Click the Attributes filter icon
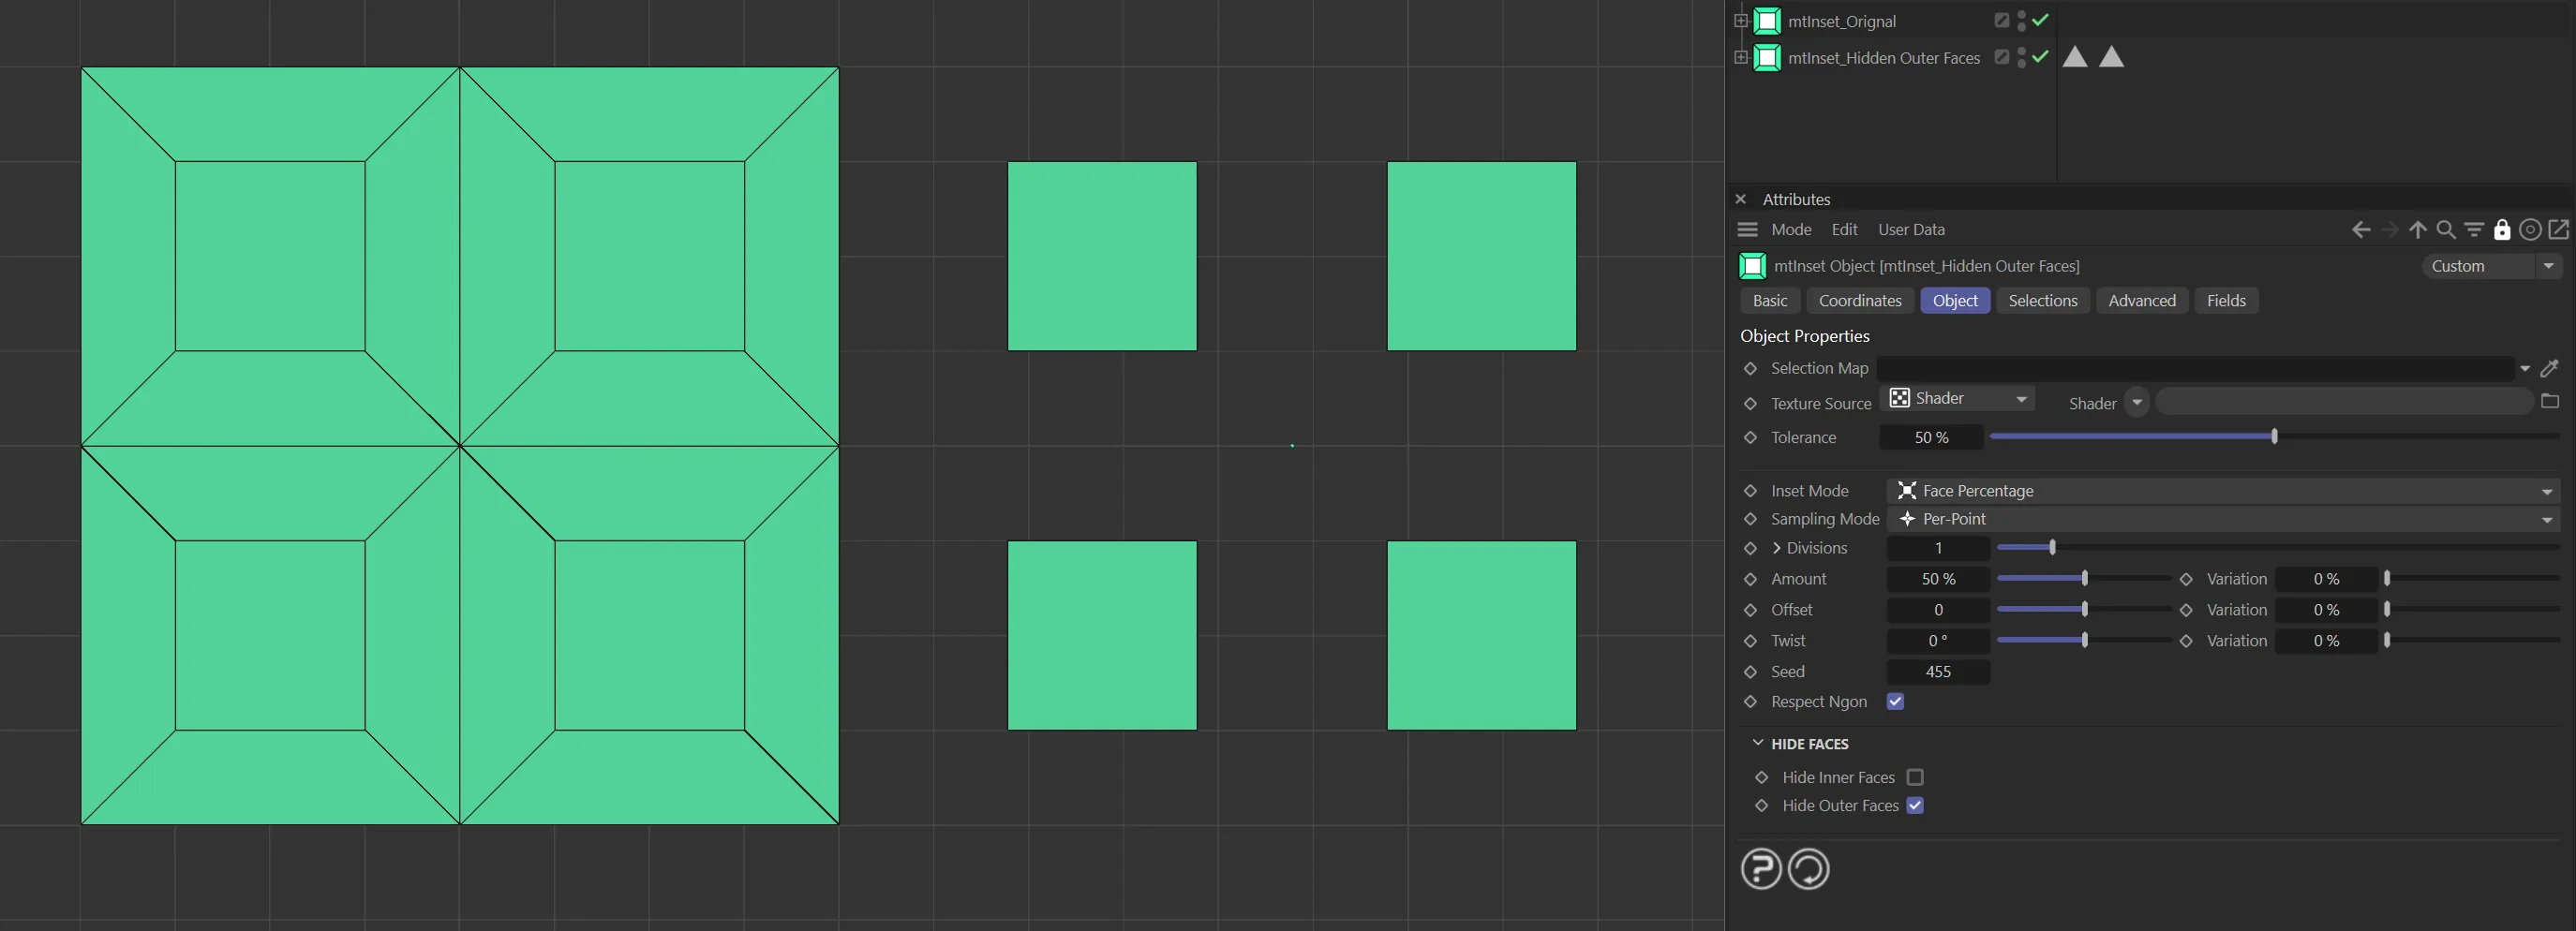The width and height of the screenshot is (2576, 931). 2474,230
